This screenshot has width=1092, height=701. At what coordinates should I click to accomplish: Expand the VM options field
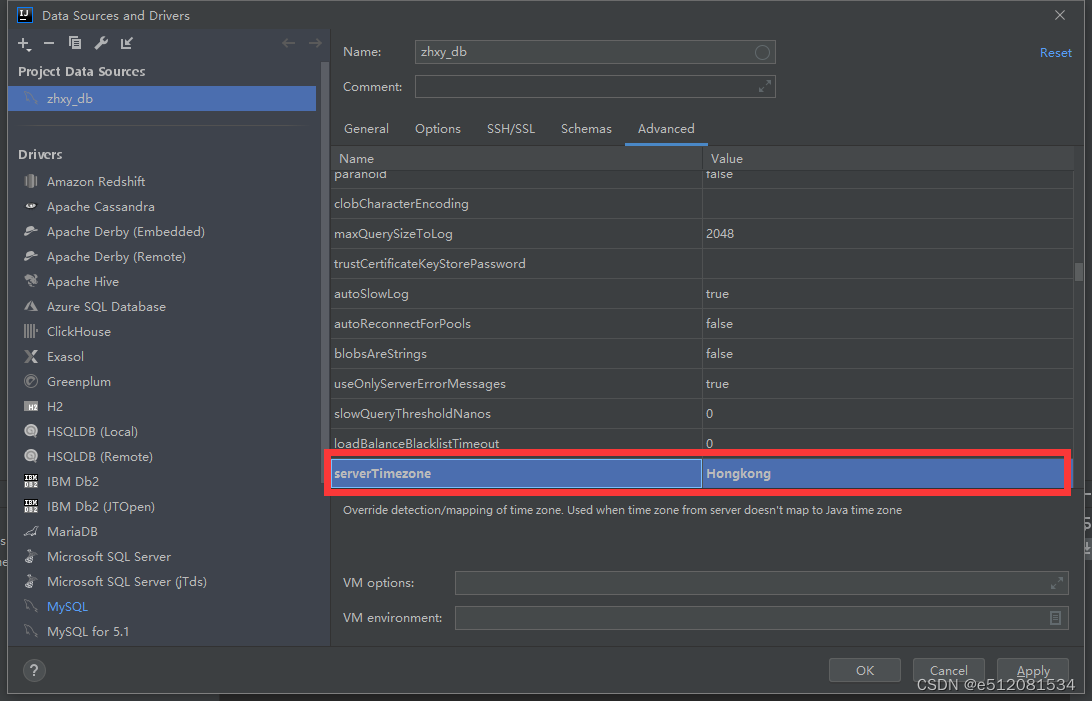coord(1057,582)
